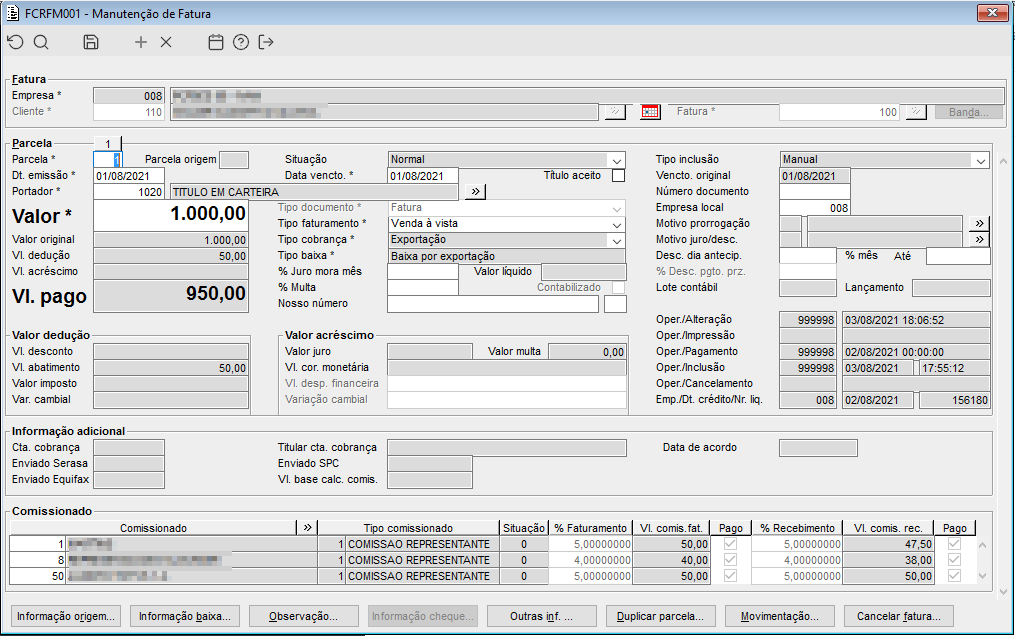This screenshot has height=636, width=1015.
Task: Click the % Multa input field
Action: coord(423,287)
